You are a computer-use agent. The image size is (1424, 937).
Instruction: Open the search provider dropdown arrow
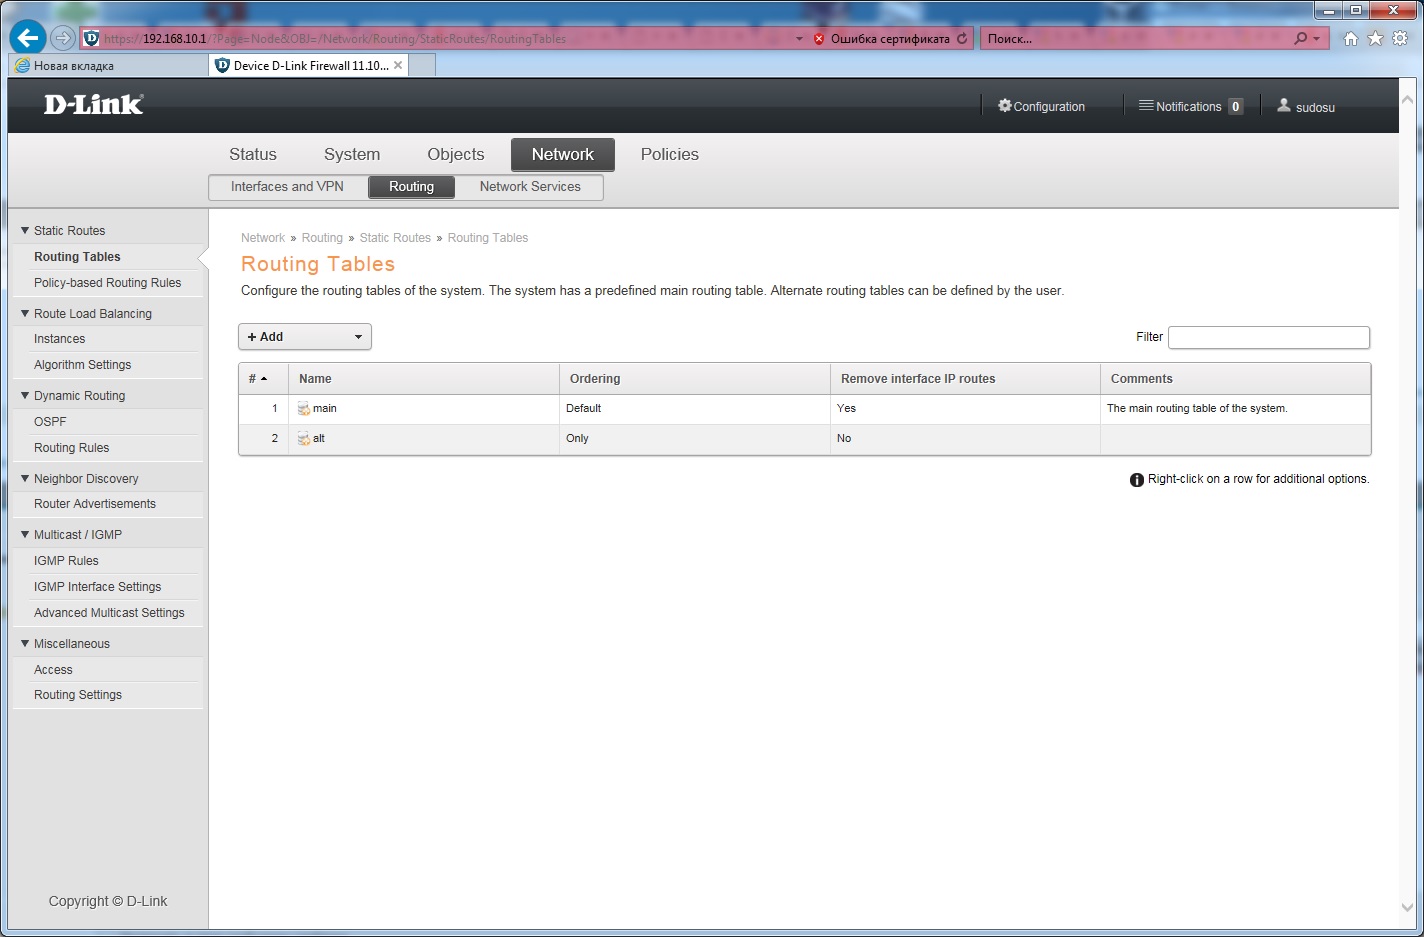pos(1317,39)
